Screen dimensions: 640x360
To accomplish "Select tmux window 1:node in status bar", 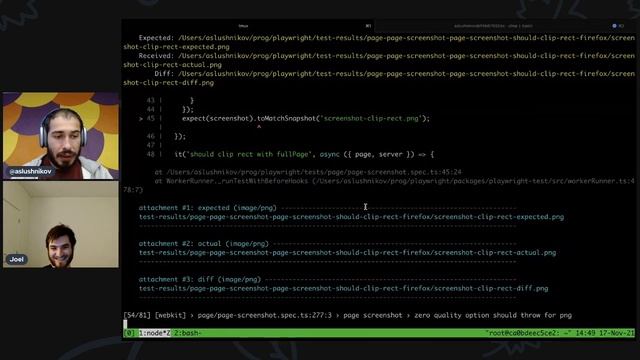I will (154, 333).
